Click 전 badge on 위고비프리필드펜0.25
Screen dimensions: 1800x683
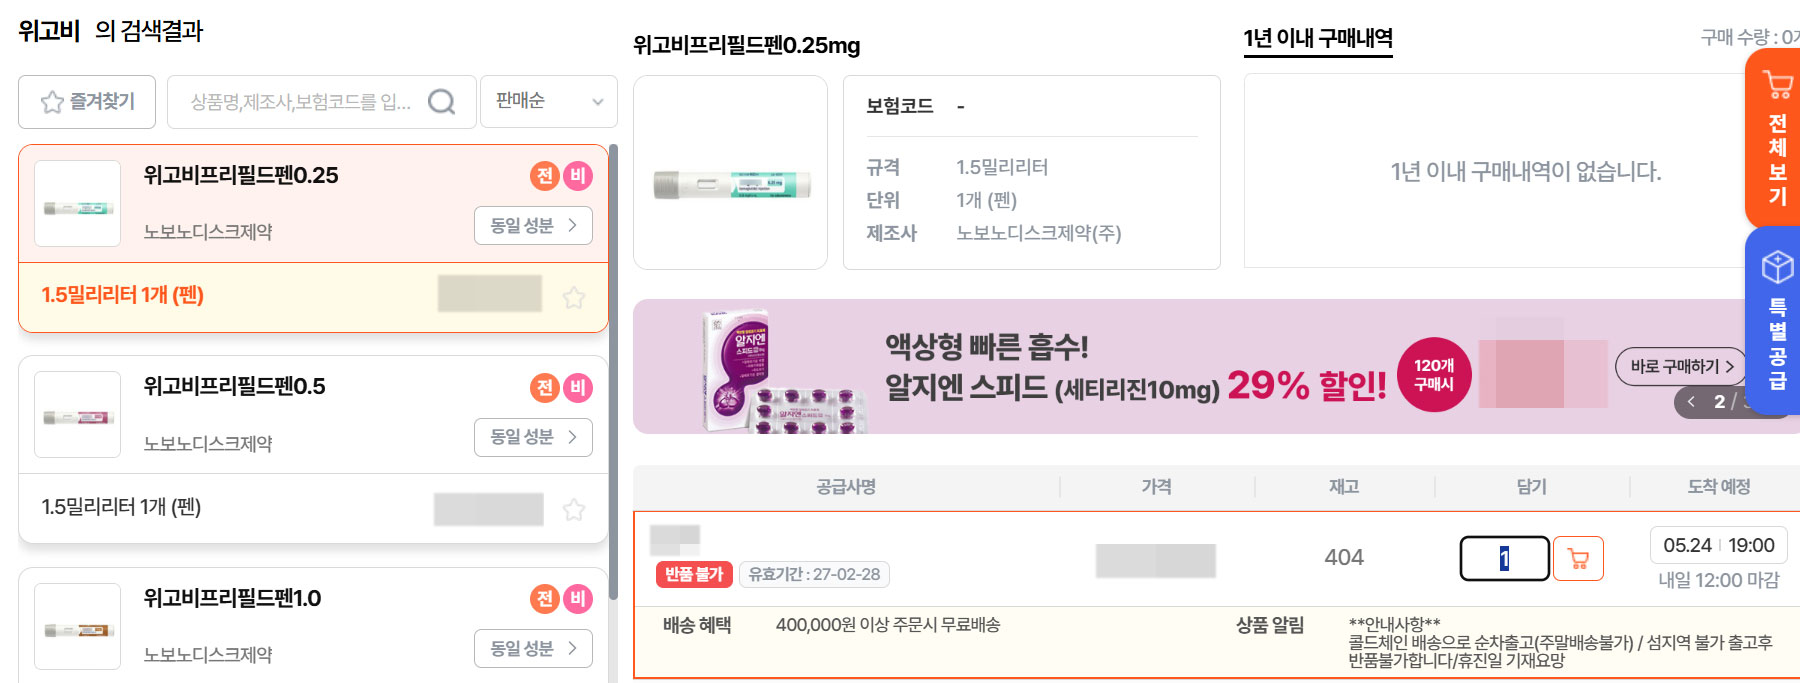(545, 176)
